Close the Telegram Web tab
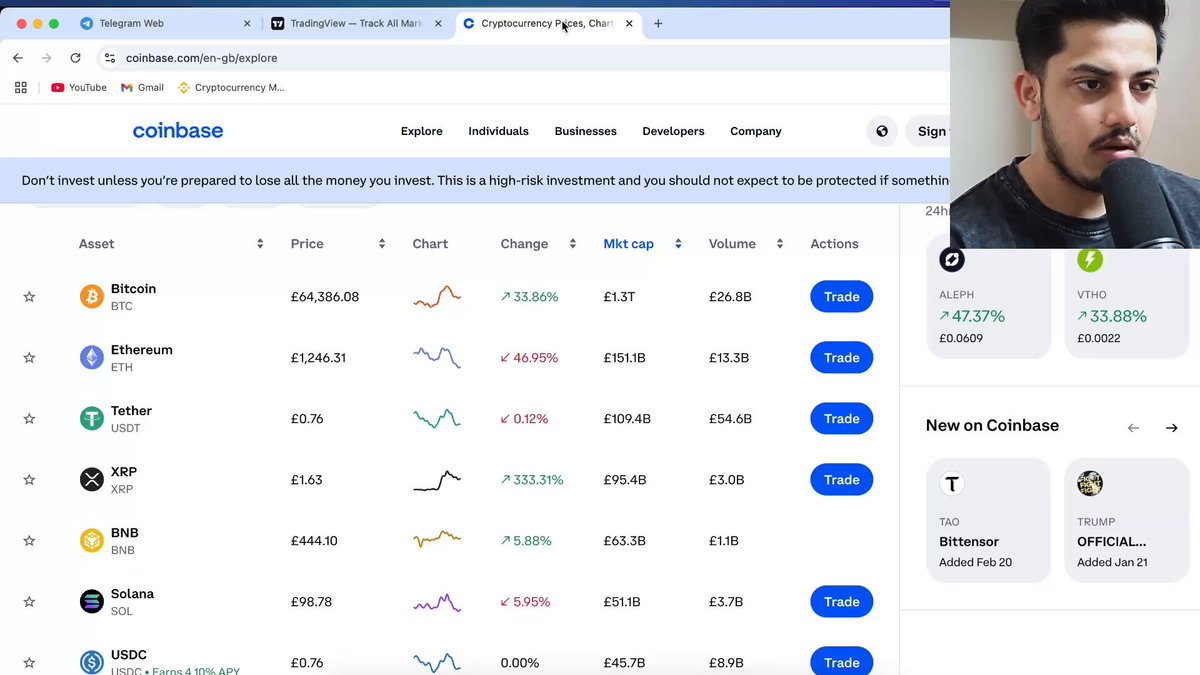The width and height of the screenshot is (1200, 675). (x=247, y=23)
